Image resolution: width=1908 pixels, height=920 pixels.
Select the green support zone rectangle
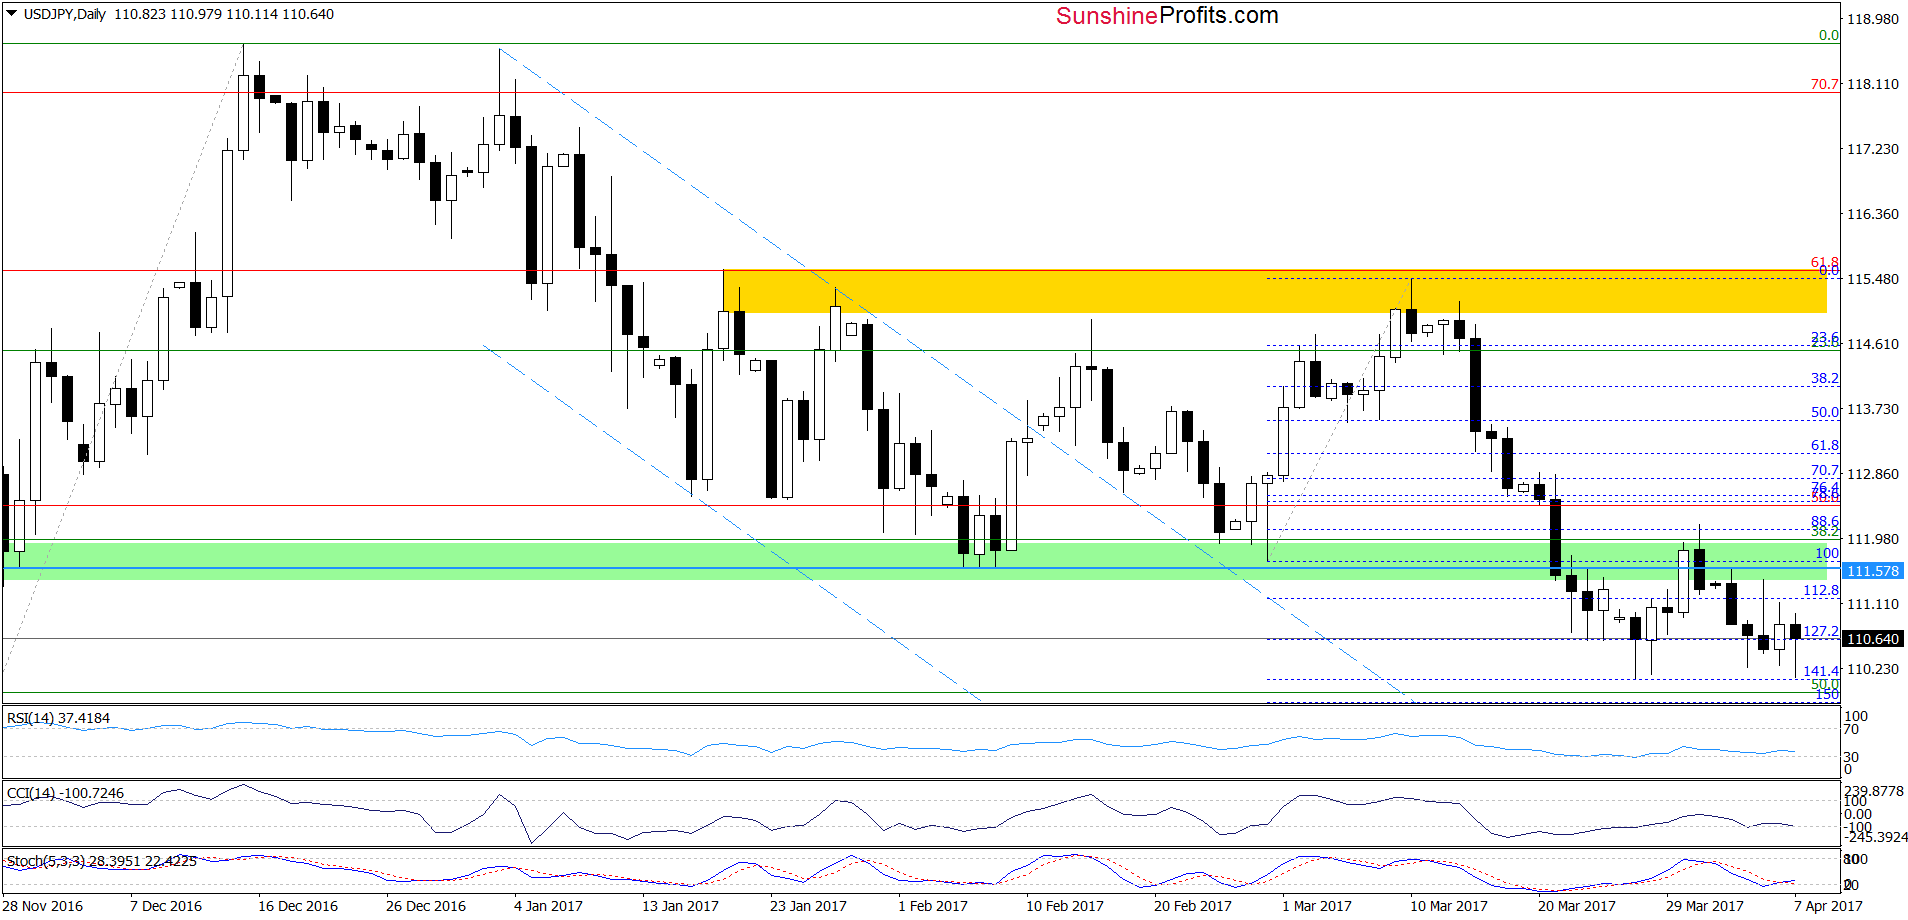[x=915, y=561]
